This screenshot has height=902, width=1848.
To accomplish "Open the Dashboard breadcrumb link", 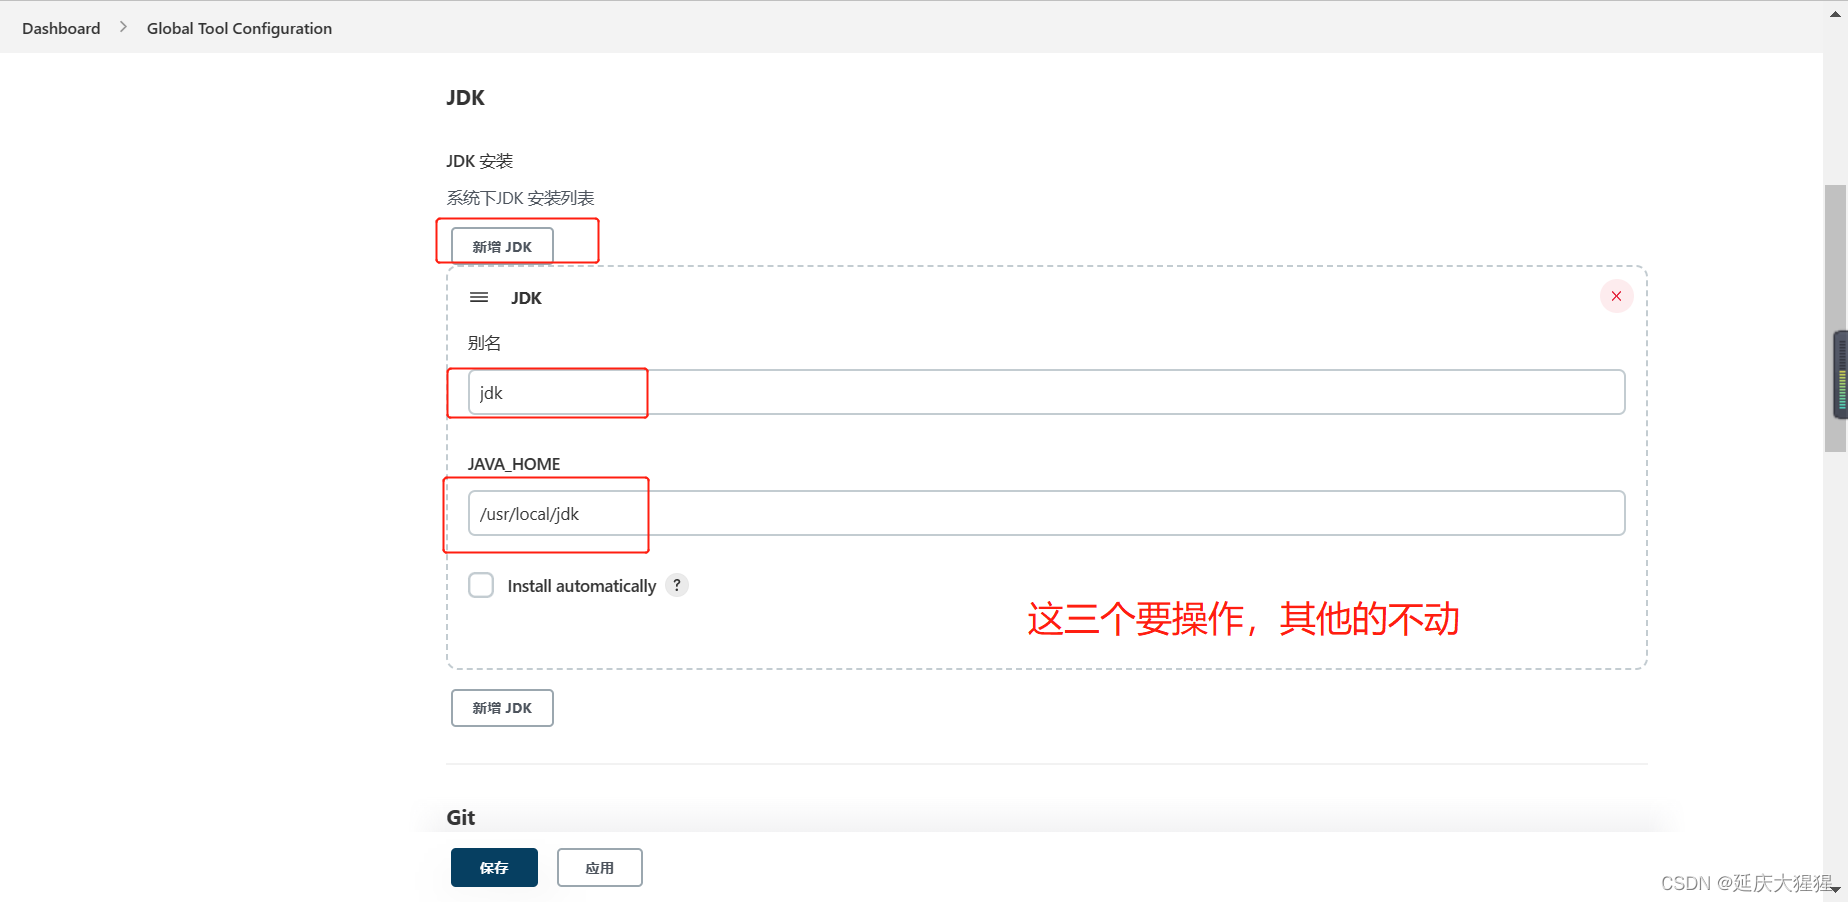I will point(61,28).
